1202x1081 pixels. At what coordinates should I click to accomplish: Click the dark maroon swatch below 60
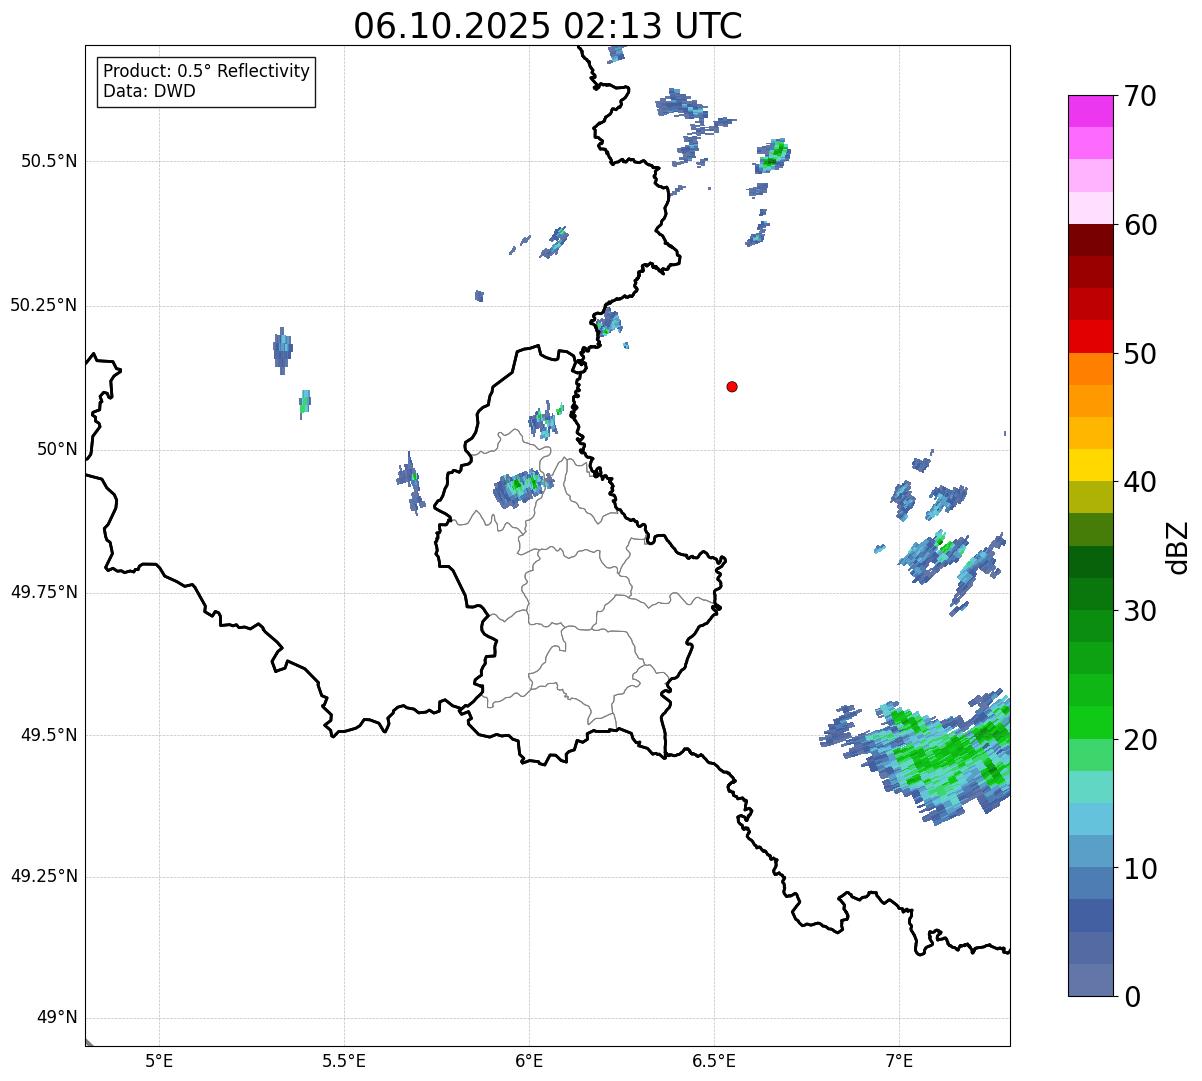[1091, 240]
